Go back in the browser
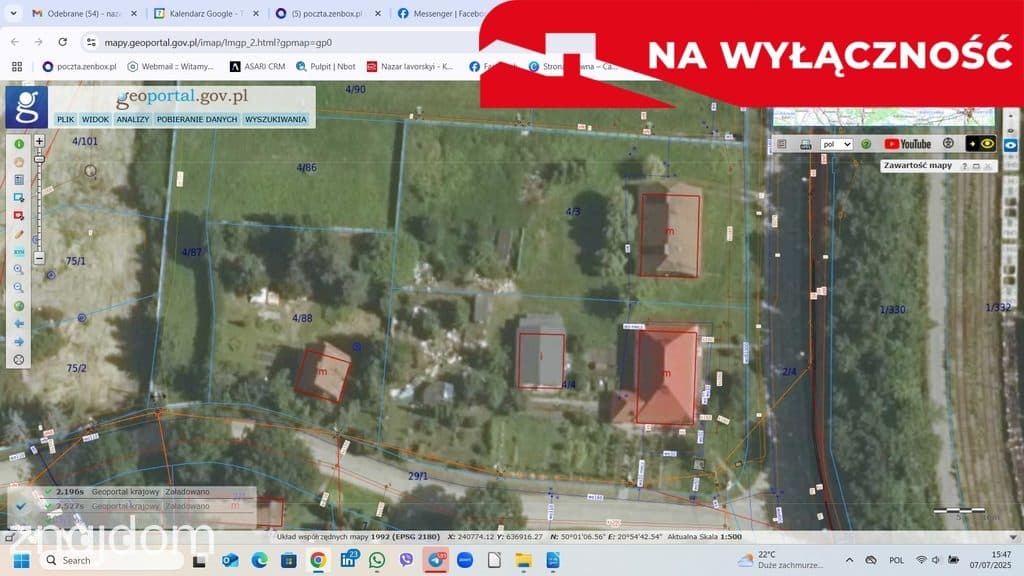 (x=14, y=42)
